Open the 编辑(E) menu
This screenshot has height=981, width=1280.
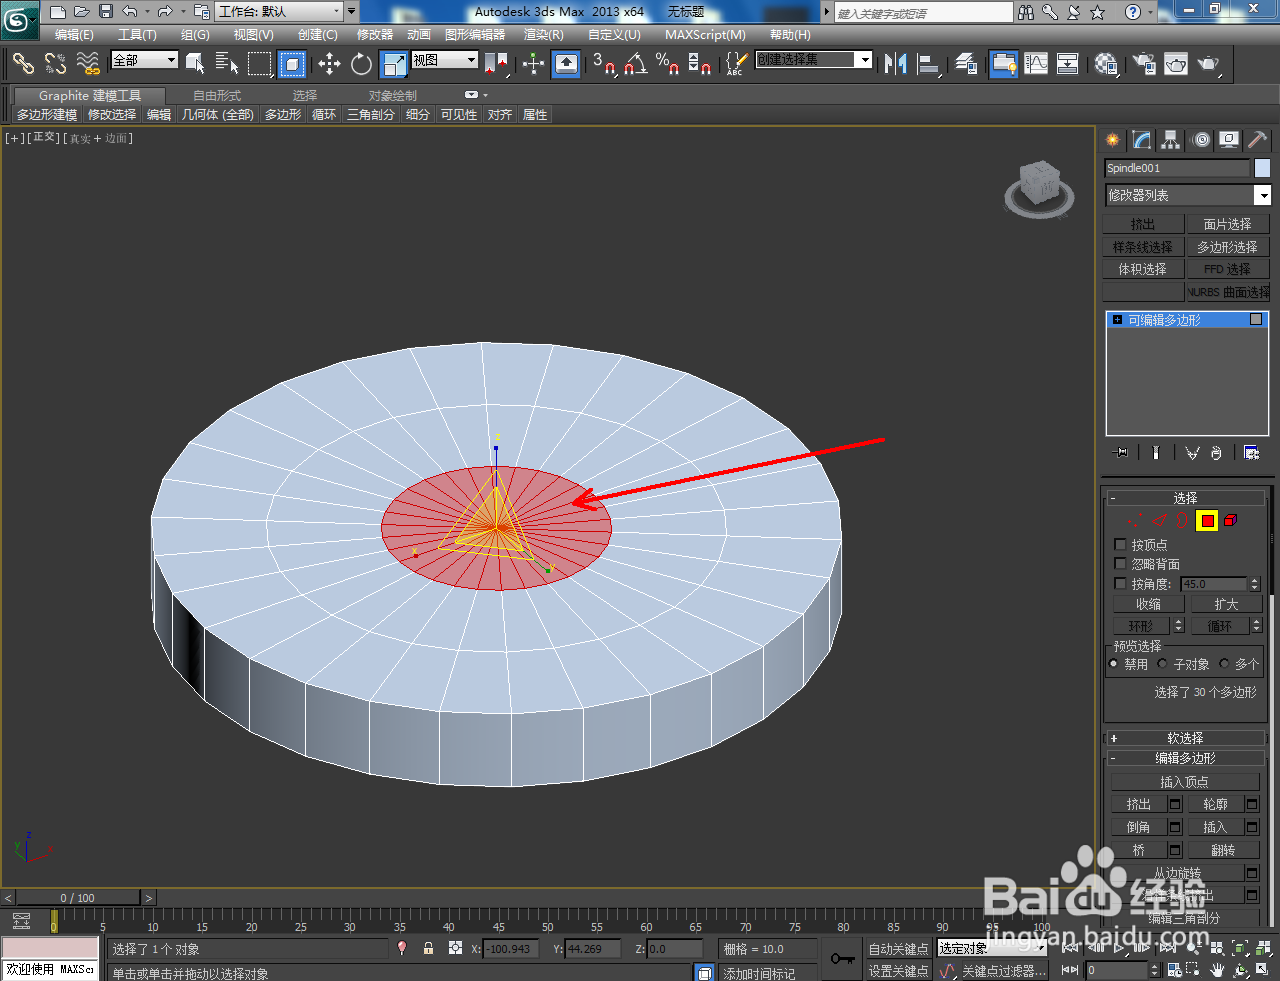(74, 35)
